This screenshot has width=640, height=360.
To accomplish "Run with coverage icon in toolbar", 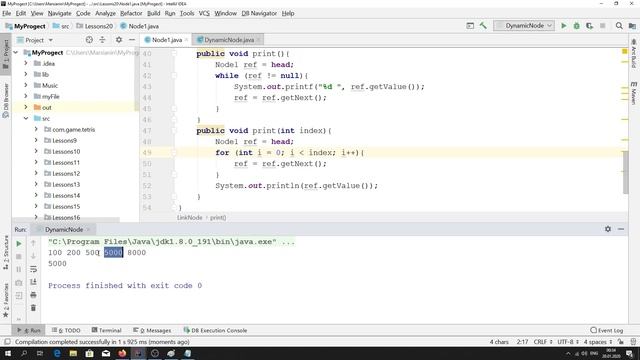I will [589, 26].
